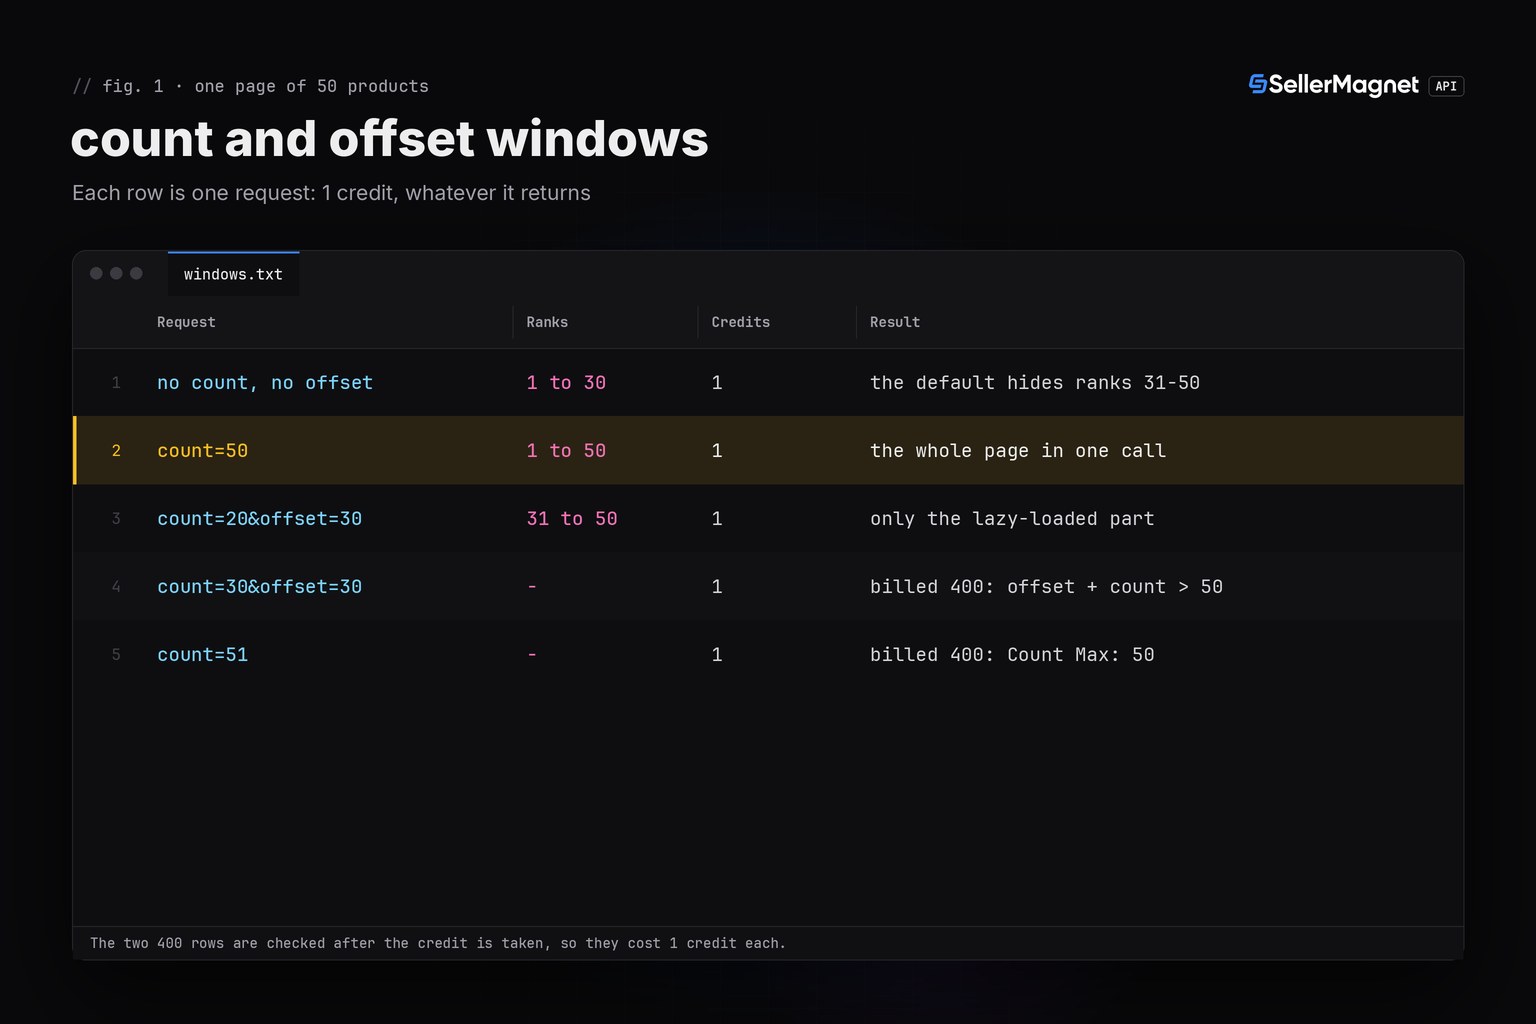
Task: Click the Credits column header
Action: (x=741, y=322)
